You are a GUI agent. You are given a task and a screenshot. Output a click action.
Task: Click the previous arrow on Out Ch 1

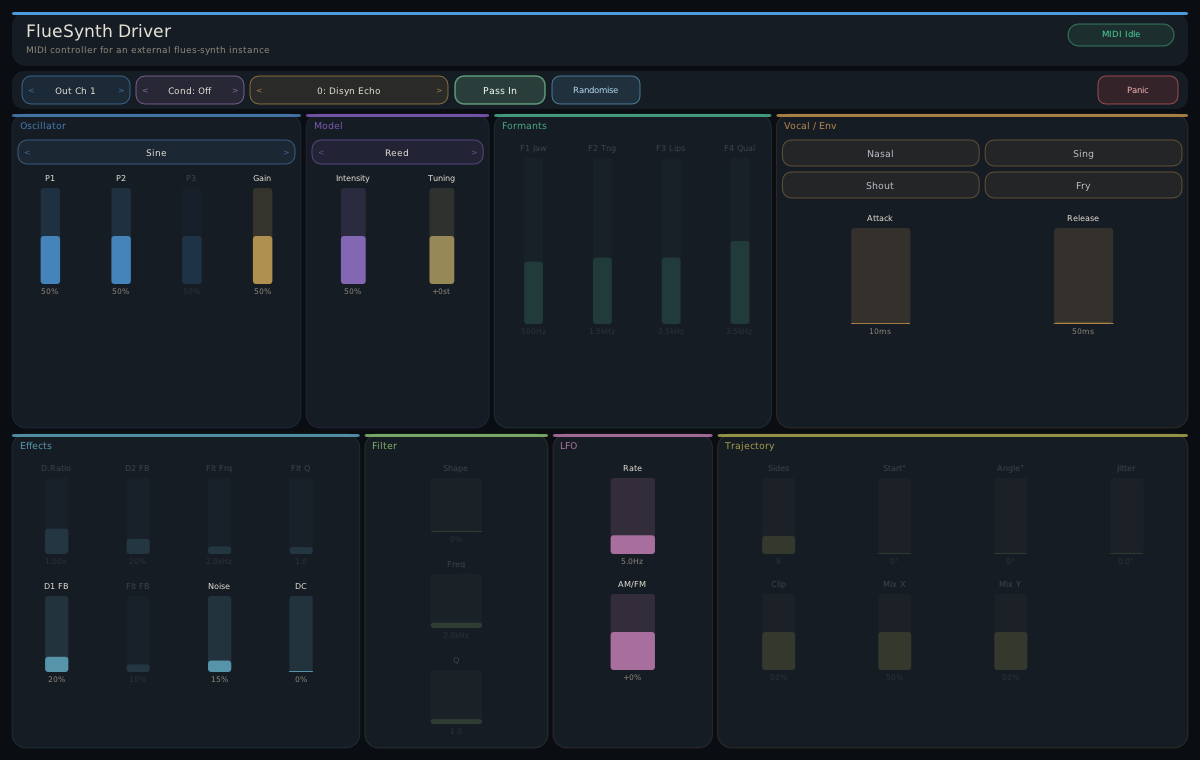(31, 90)
